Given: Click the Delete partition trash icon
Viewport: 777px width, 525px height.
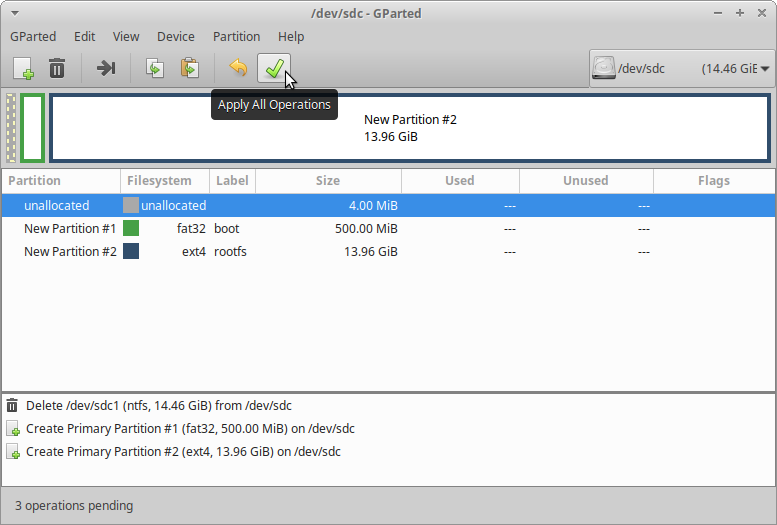Looking at the screenshot, I should (57, 68).
